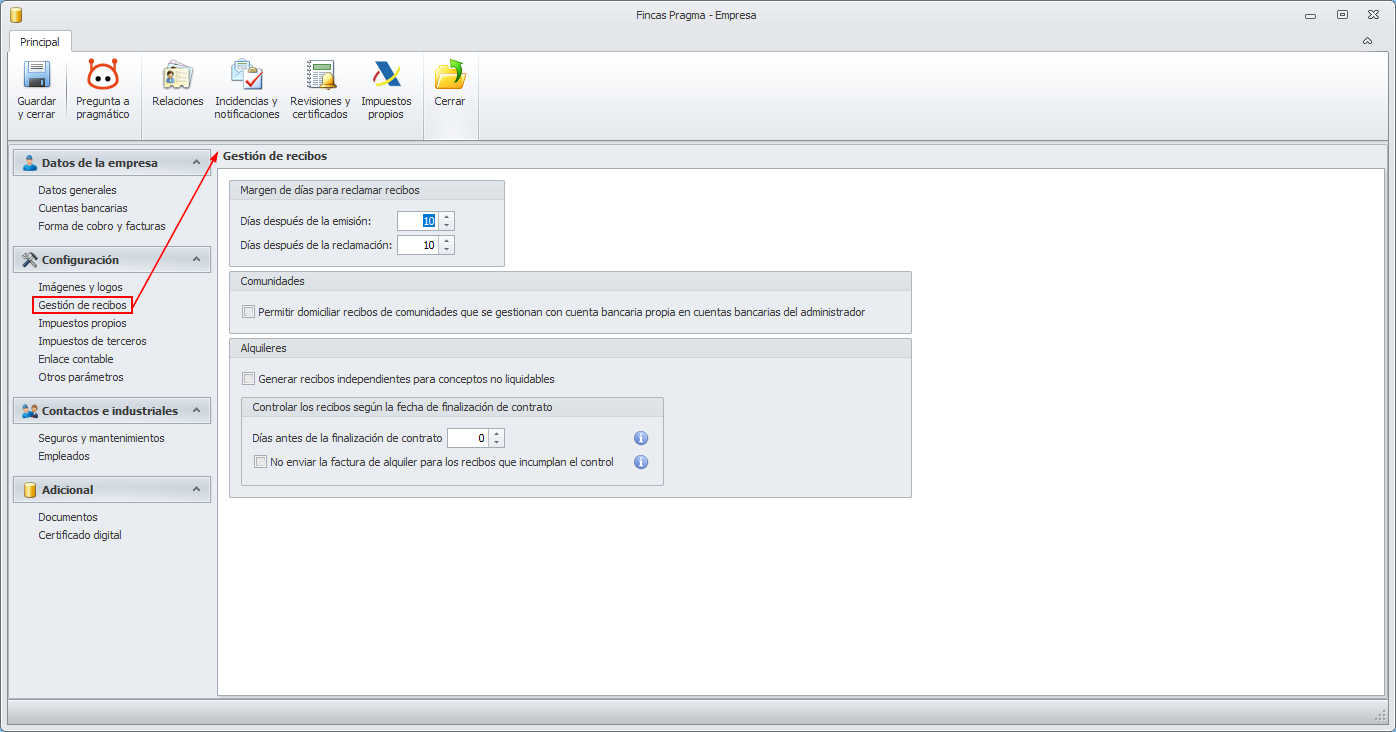
Task: Click the info icon beside No enviar la factura
Action: [642, 462]
